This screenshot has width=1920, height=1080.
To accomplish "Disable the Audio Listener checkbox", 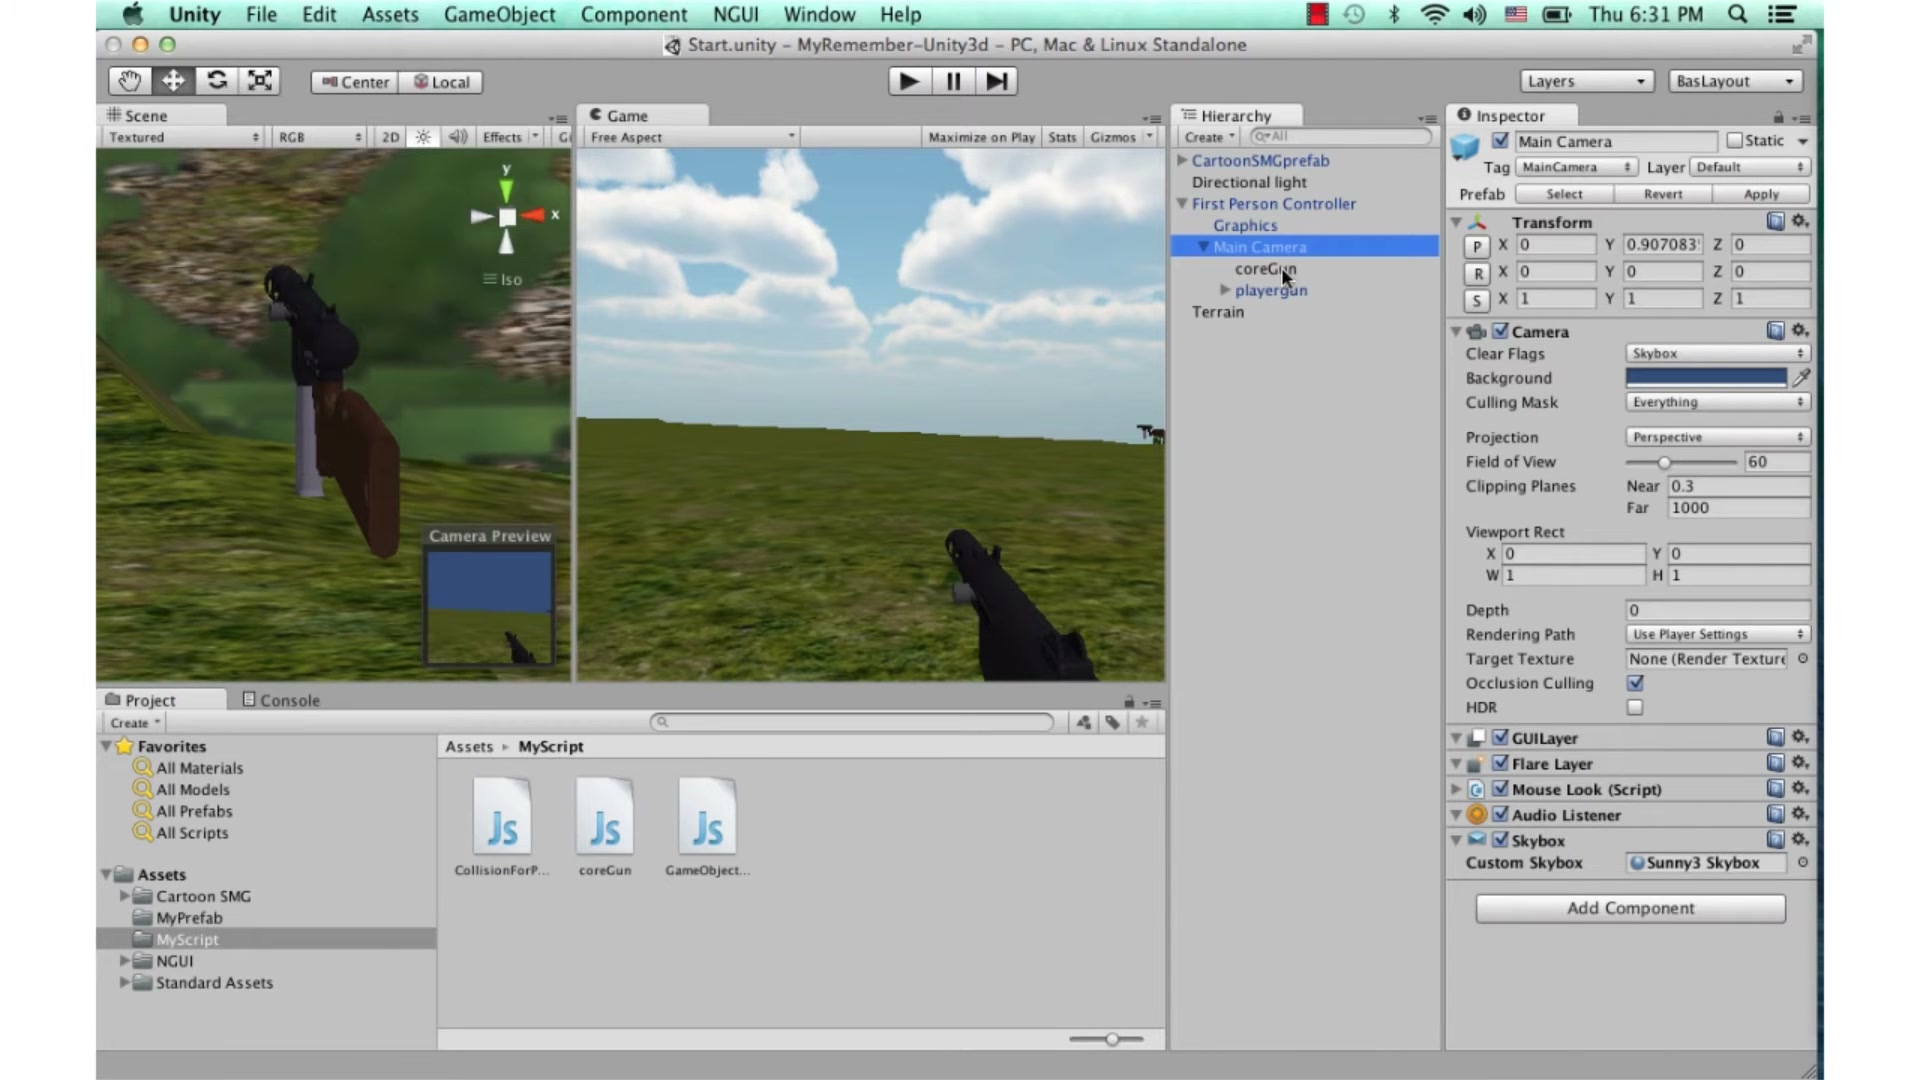I will pyautogui.click(x=1500, y=814).
